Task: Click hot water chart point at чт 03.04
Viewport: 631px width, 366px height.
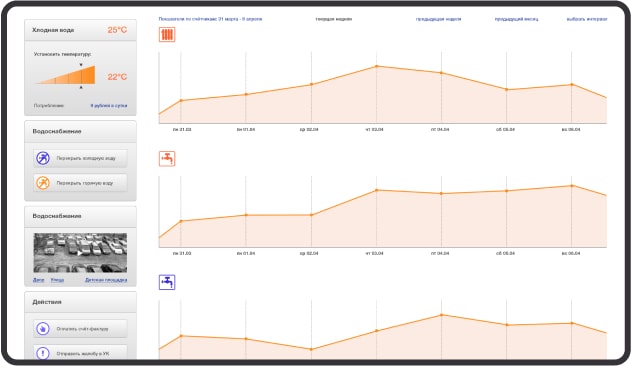Action: coord(377,190)
